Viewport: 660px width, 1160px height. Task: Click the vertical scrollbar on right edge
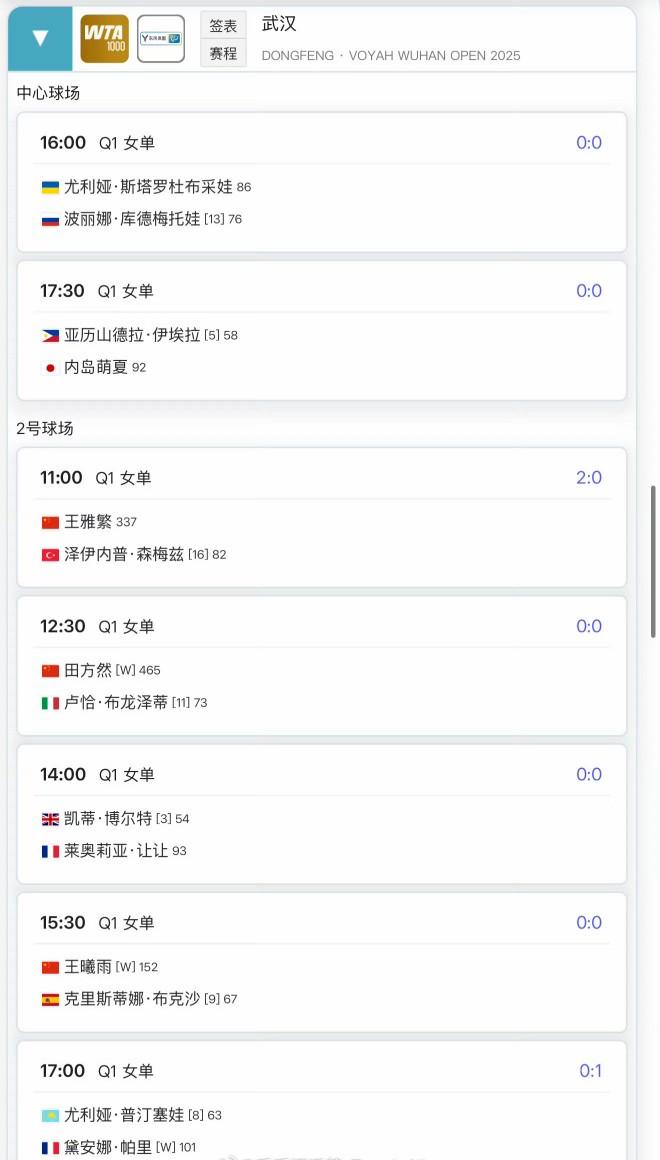tap(654, 560)
